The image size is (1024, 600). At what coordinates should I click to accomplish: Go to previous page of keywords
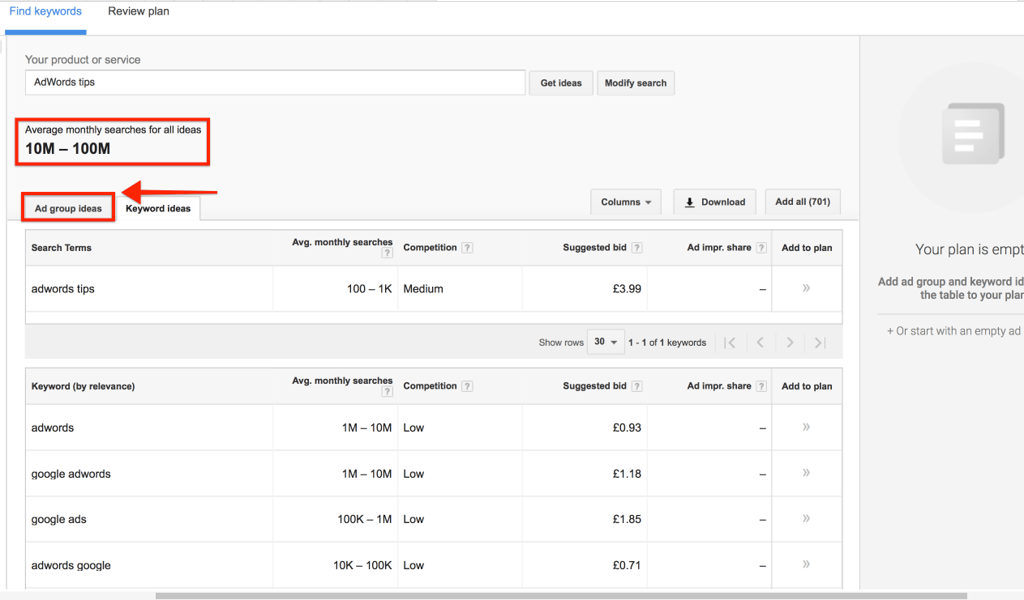point(760,343)
